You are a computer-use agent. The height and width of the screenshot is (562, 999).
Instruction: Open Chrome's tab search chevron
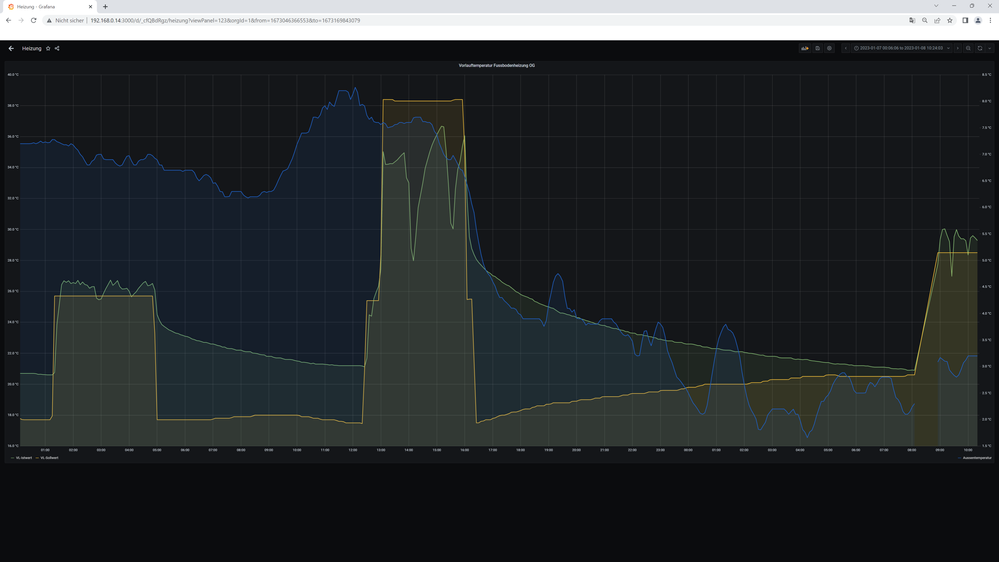click(x=936, y=6)
